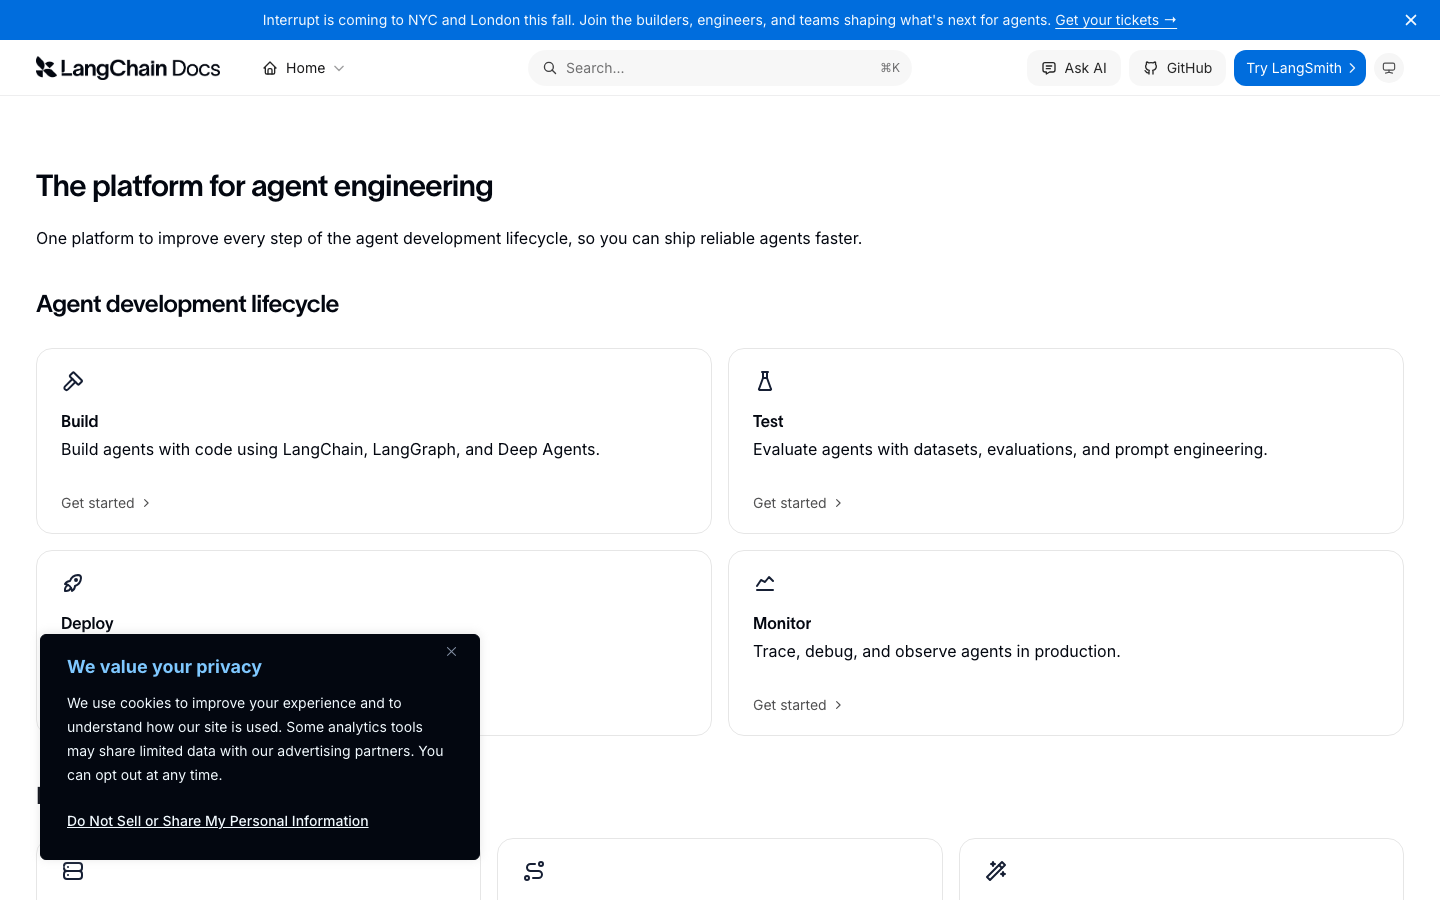Screen dimensions: 1440x900
Task: Click the GitHub octocat icon
Action: [x=1151, y=68]
